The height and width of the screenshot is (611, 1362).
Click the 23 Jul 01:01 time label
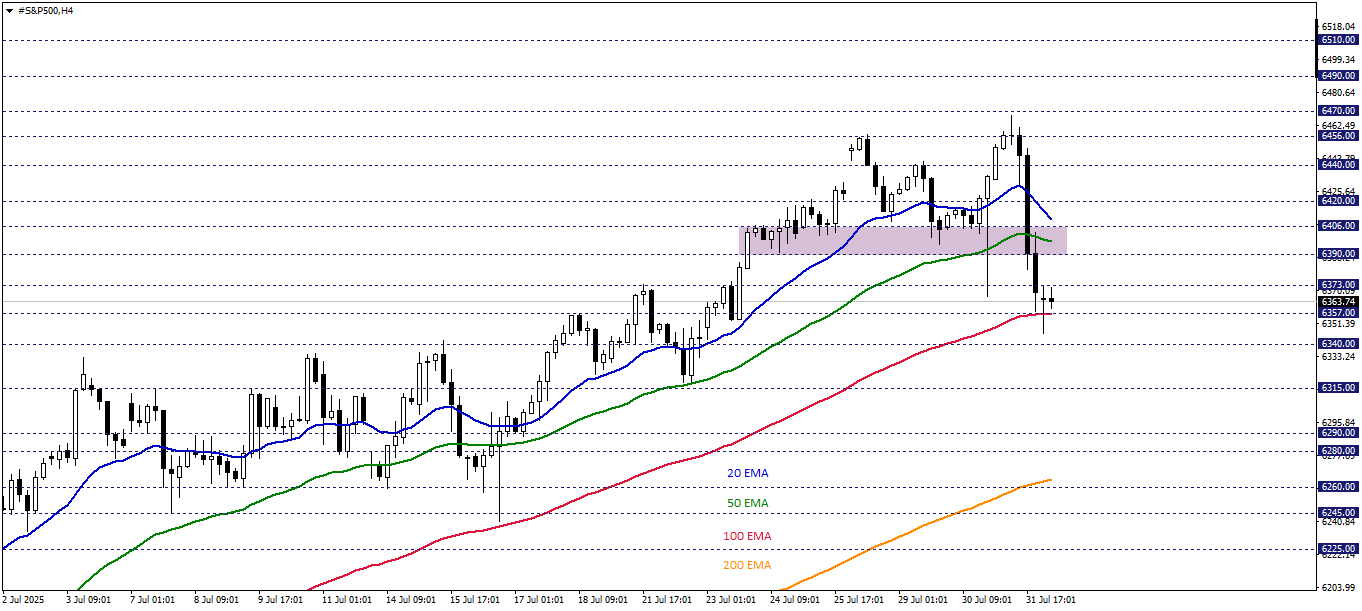point(730,600)
